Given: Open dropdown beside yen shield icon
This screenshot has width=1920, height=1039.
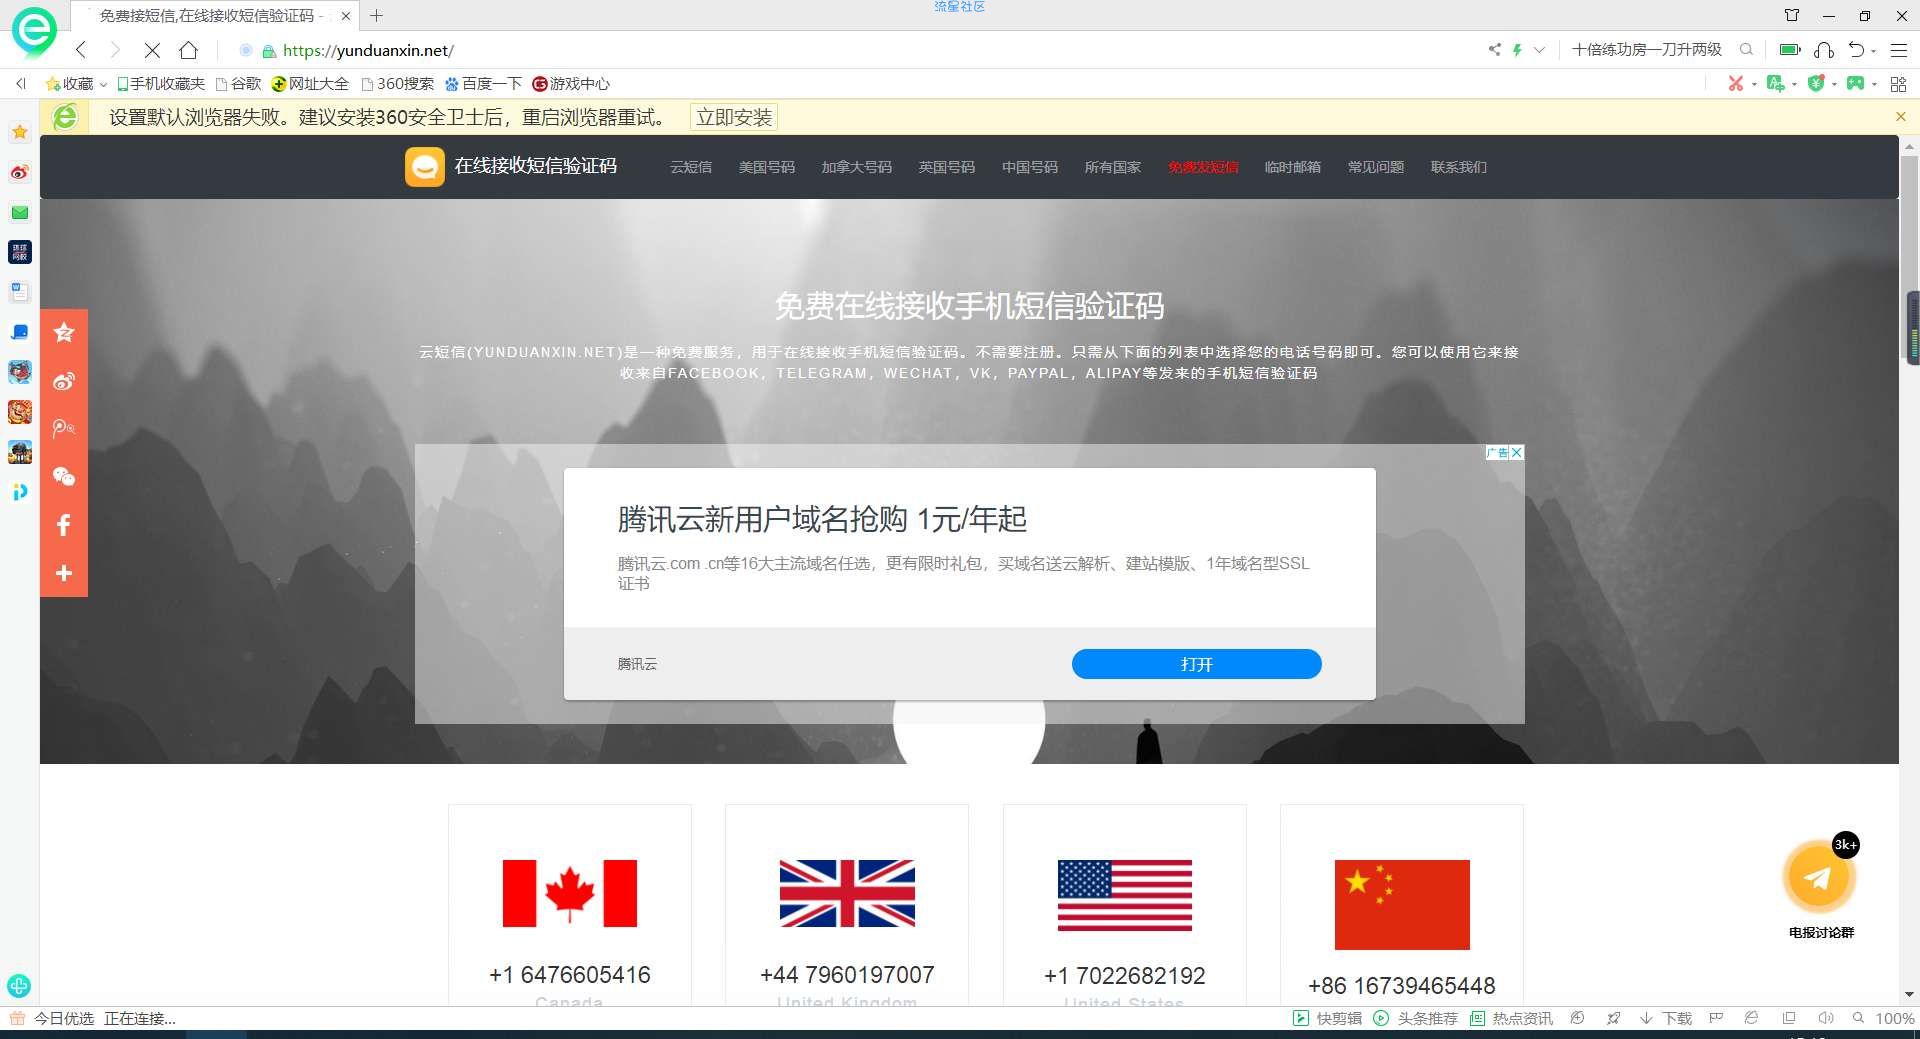Looking at the screenshot, I should click(x=1834, y=85).
